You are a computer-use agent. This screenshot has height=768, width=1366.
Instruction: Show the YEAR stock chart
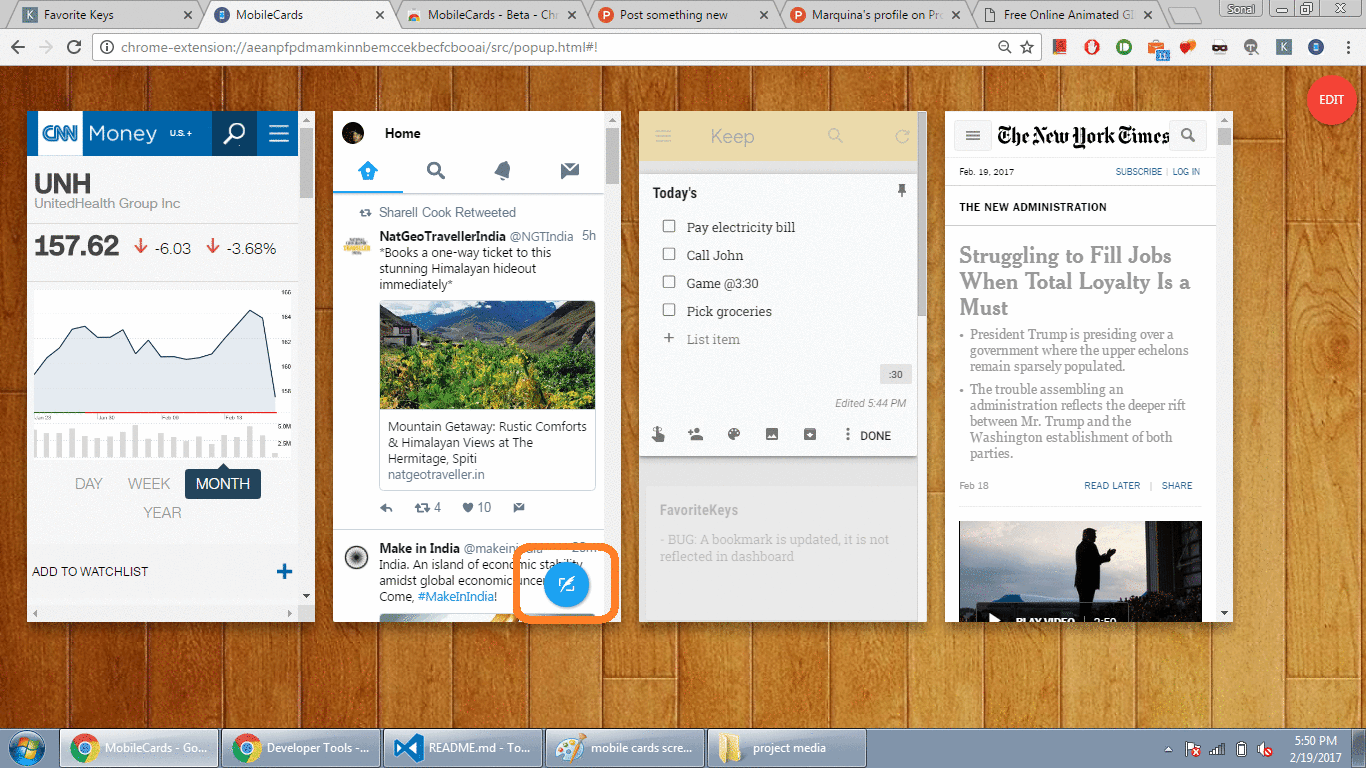coord(162,513)
